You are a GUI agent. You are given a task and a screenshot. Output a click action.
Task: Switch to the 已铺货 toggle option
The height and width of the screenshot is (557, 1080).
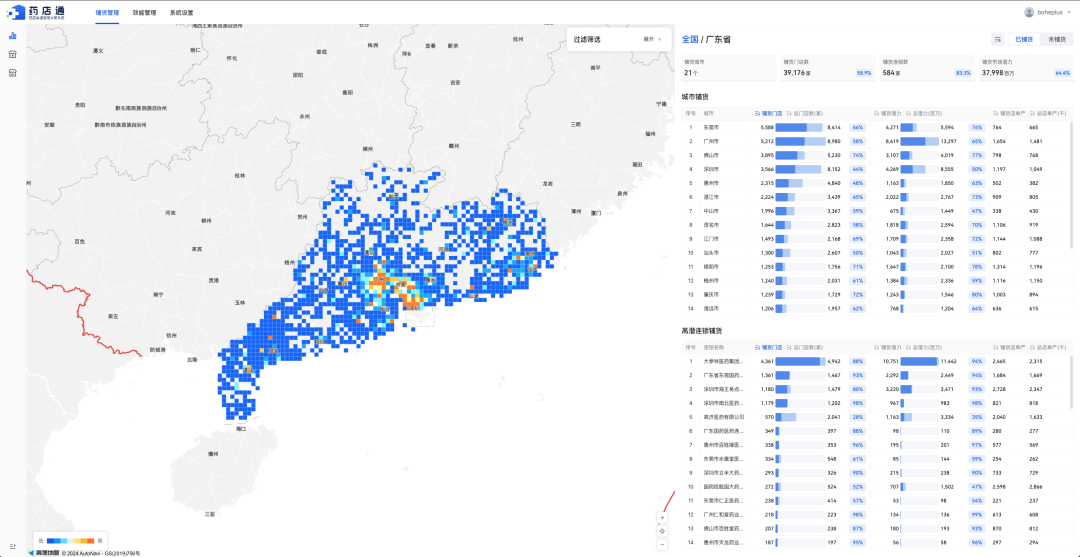1023,39
